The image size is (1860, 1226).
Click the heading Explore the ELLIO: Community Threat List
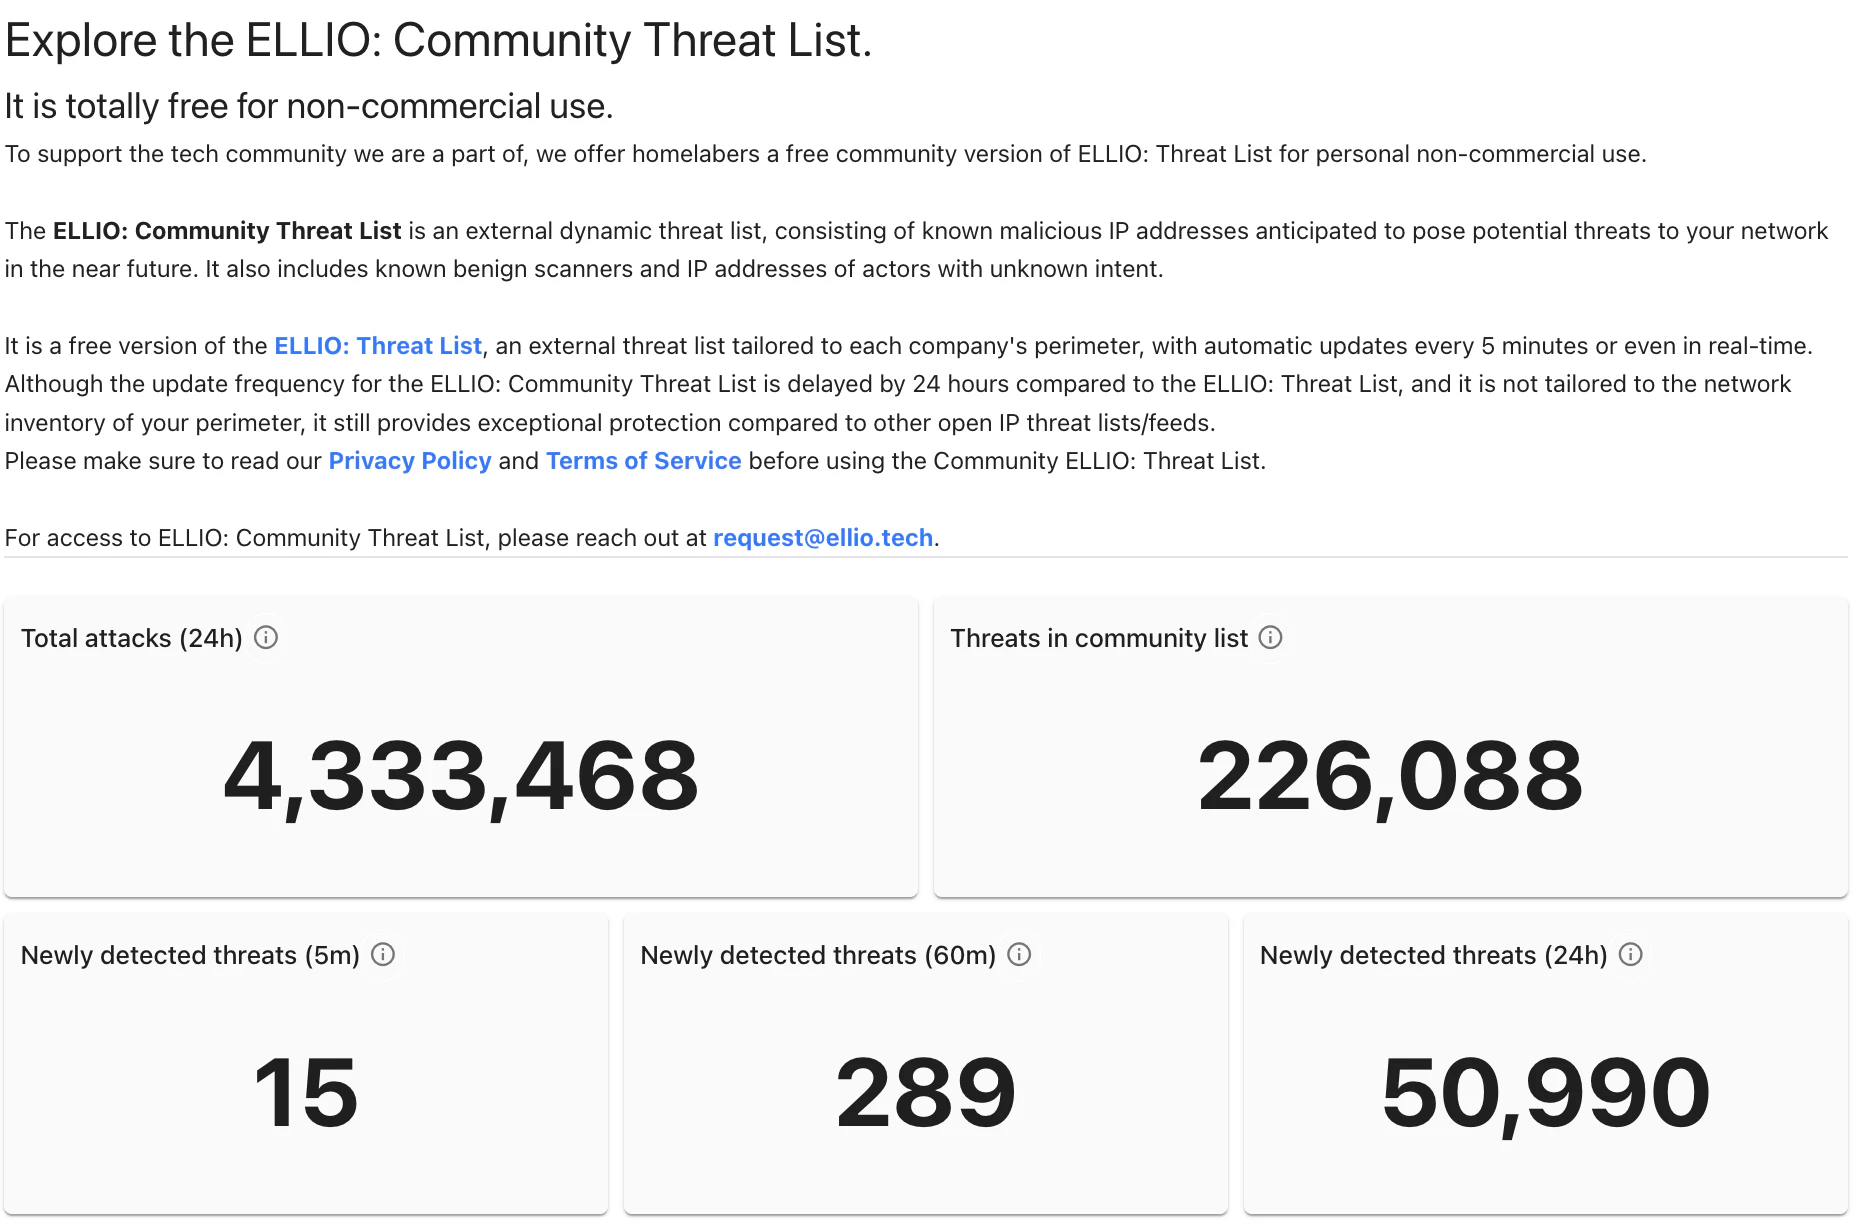pos(438,41)
